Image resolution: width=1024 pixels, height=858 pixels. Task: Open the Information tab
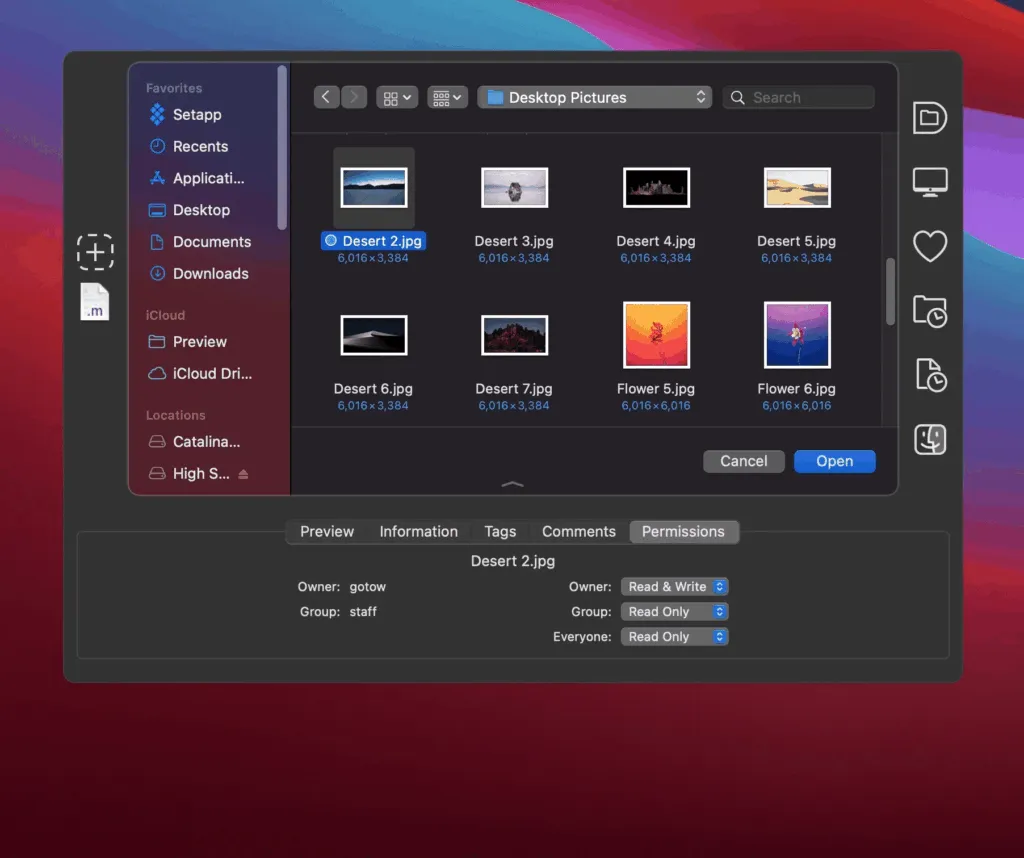(x=418, y=531)
